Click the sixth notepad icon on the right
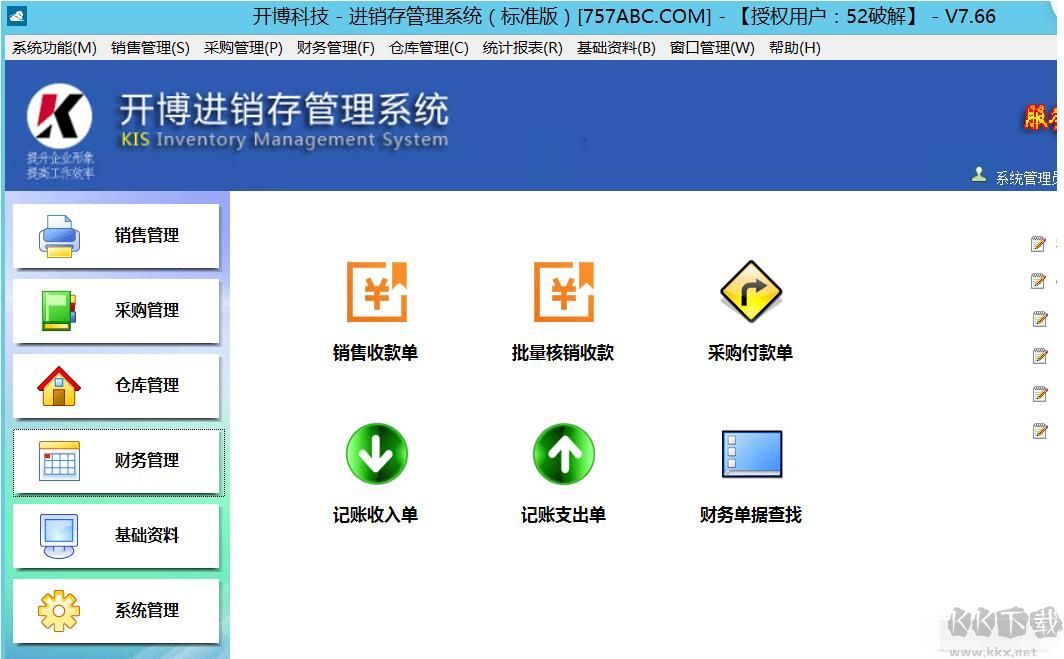This screenshot has width=1064, height=659. [1040, 431]
